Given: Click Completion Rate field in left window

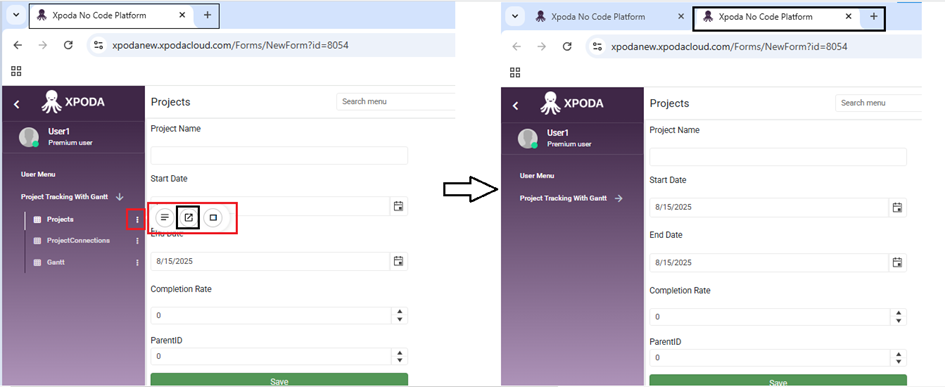Looking at the screenshot, I should (271, 315).
